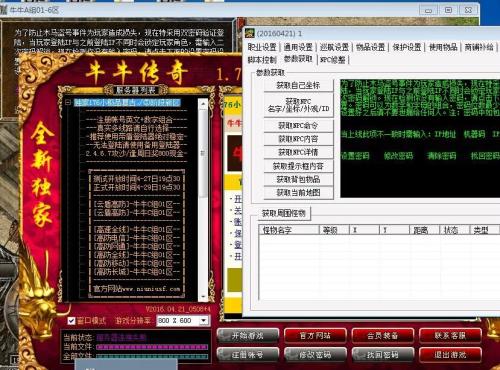The image size is (500, 370).
Task: Collapse the server list tree expander
Action: [x=68, y=102]
